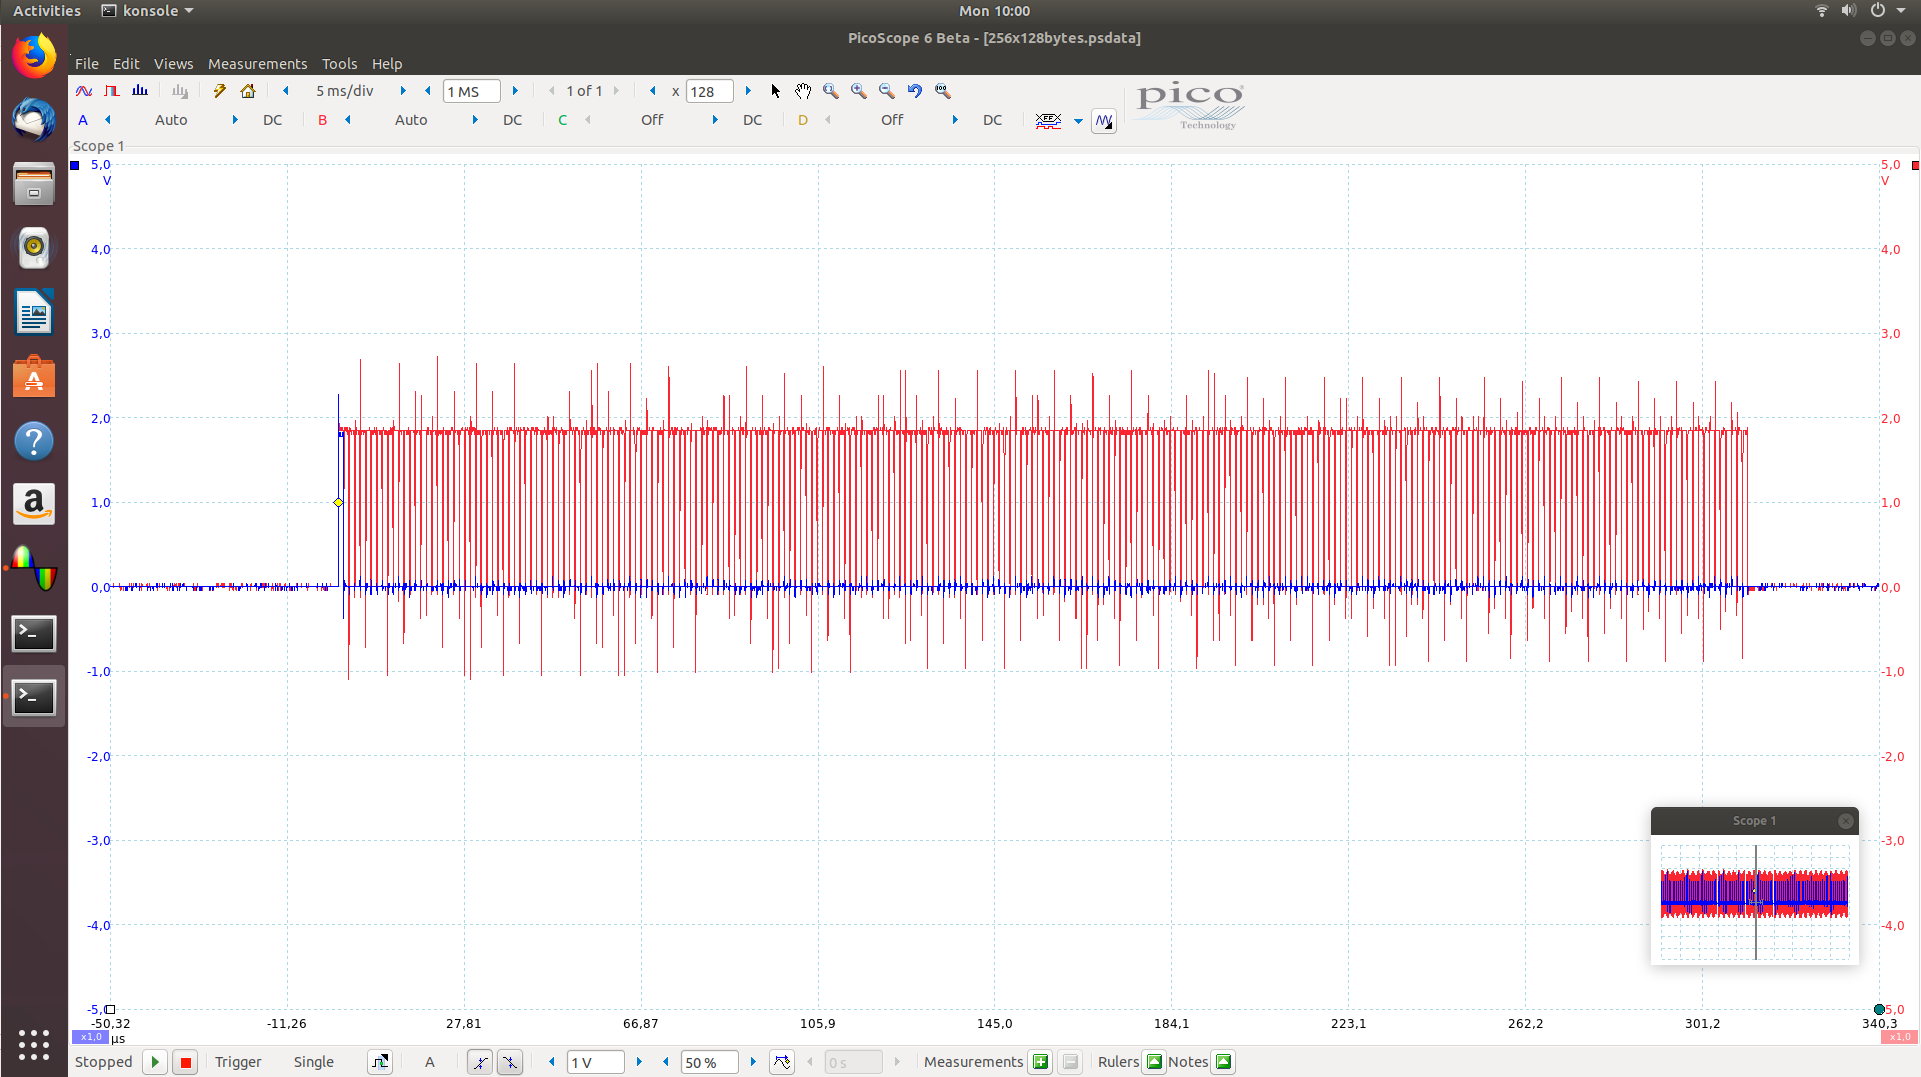Toggle rising edge trigger button
The height and width of the screenshot is (1077, 1921).
(480, 1062)
